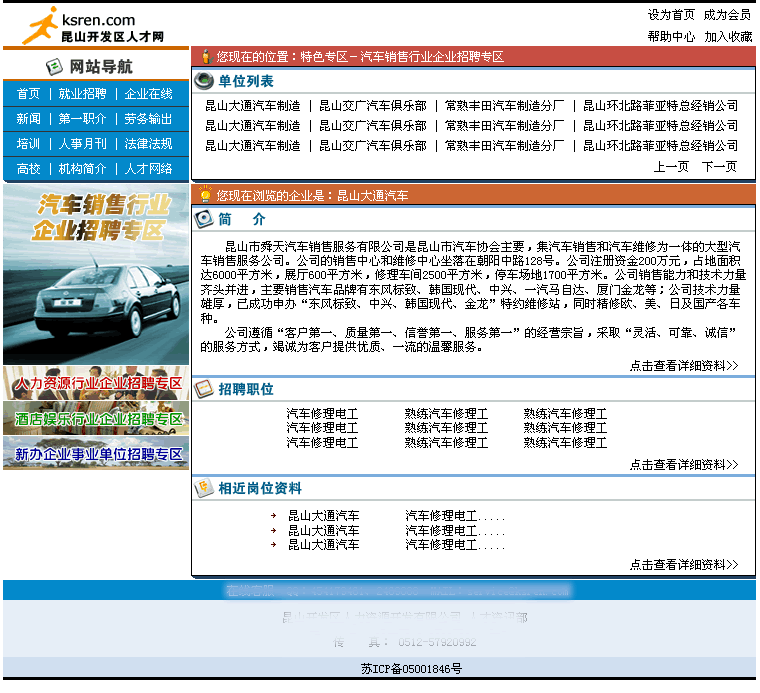
Task: Open 设为首页 link
Action: 671,15
